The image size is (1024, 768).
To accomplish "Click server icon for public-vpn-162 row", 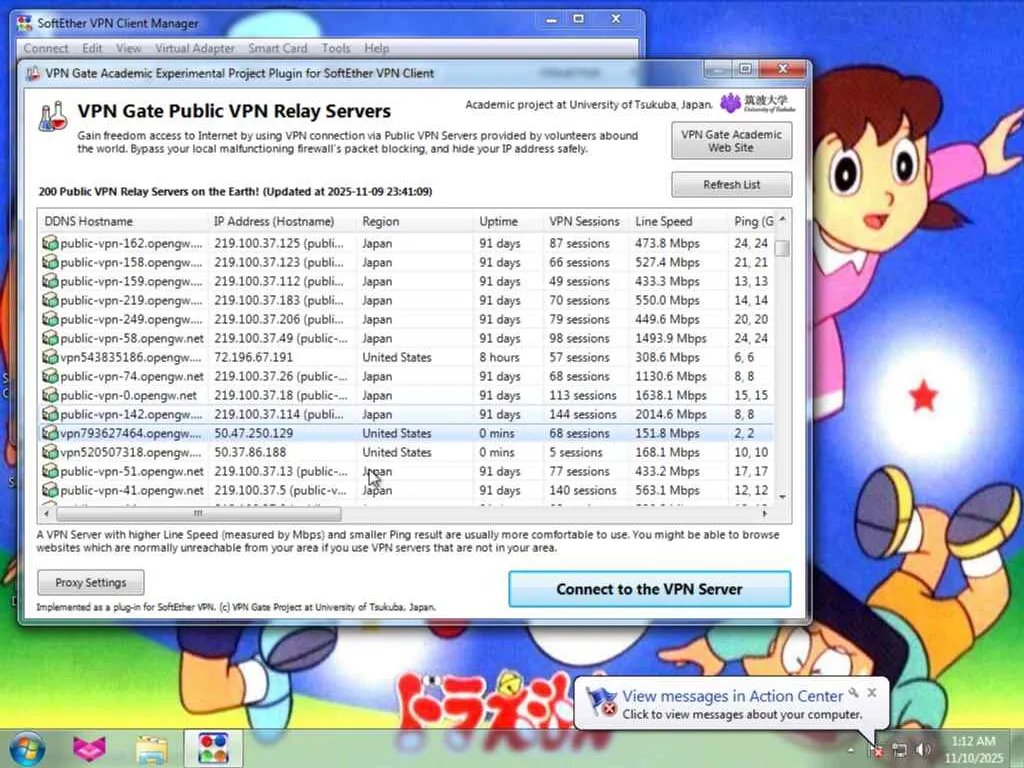I will point(50,243).
